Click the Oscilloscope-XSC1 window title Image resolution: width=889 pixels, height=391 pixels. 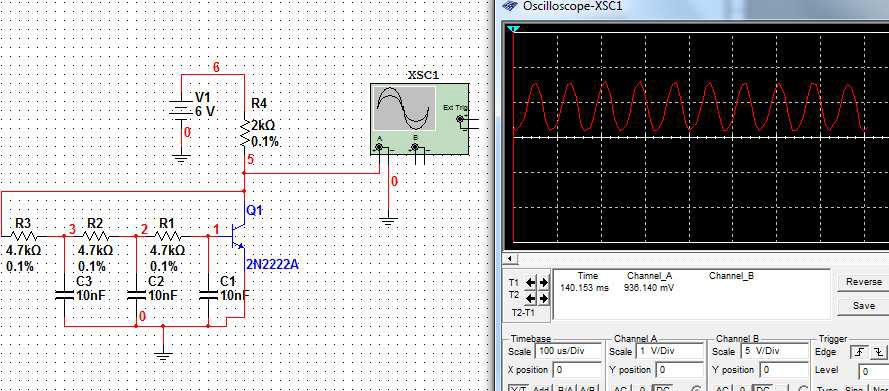pos(573,6)
